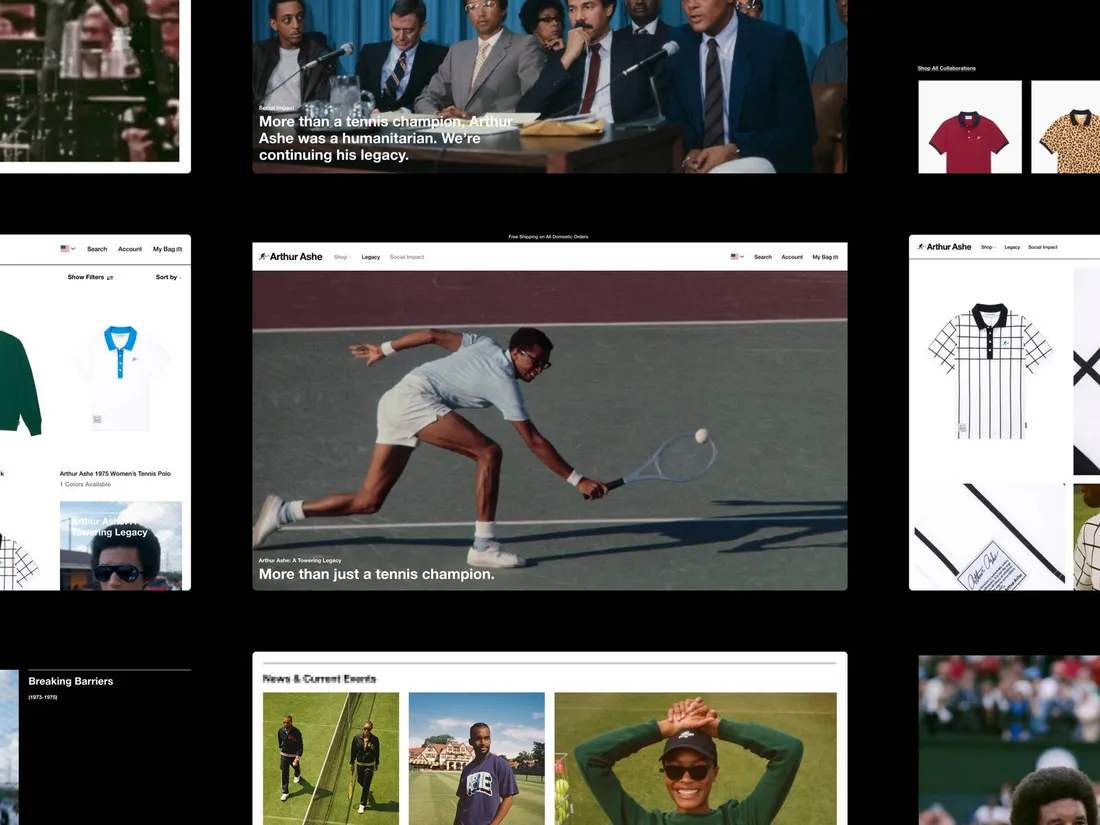Open Account in the left page header

click(130, 249)
